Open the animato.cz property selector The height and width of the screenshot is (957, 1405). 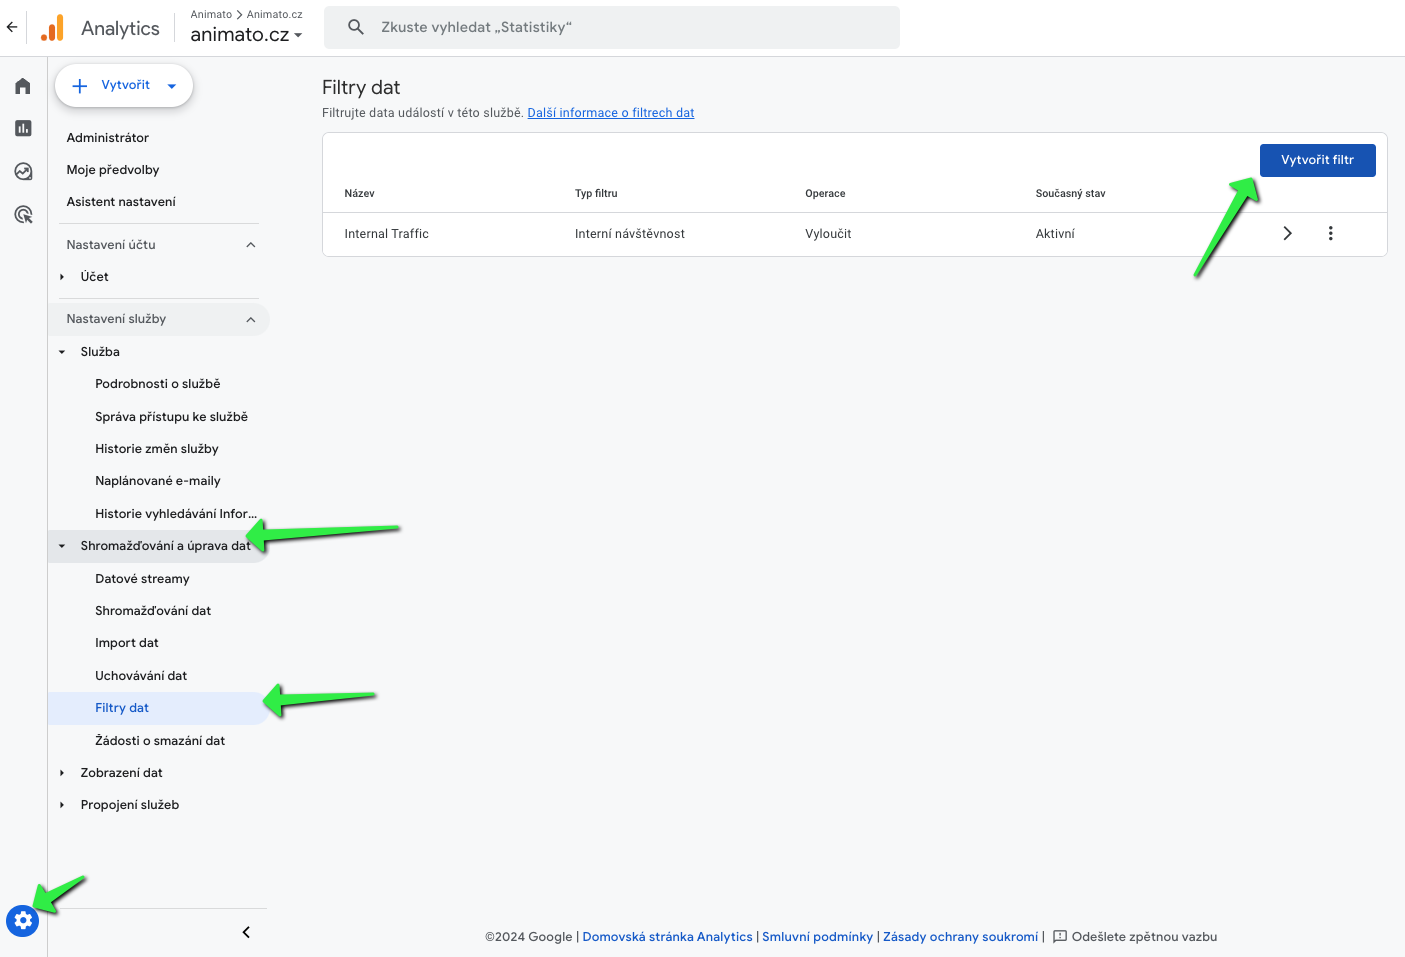click(246, 34)
